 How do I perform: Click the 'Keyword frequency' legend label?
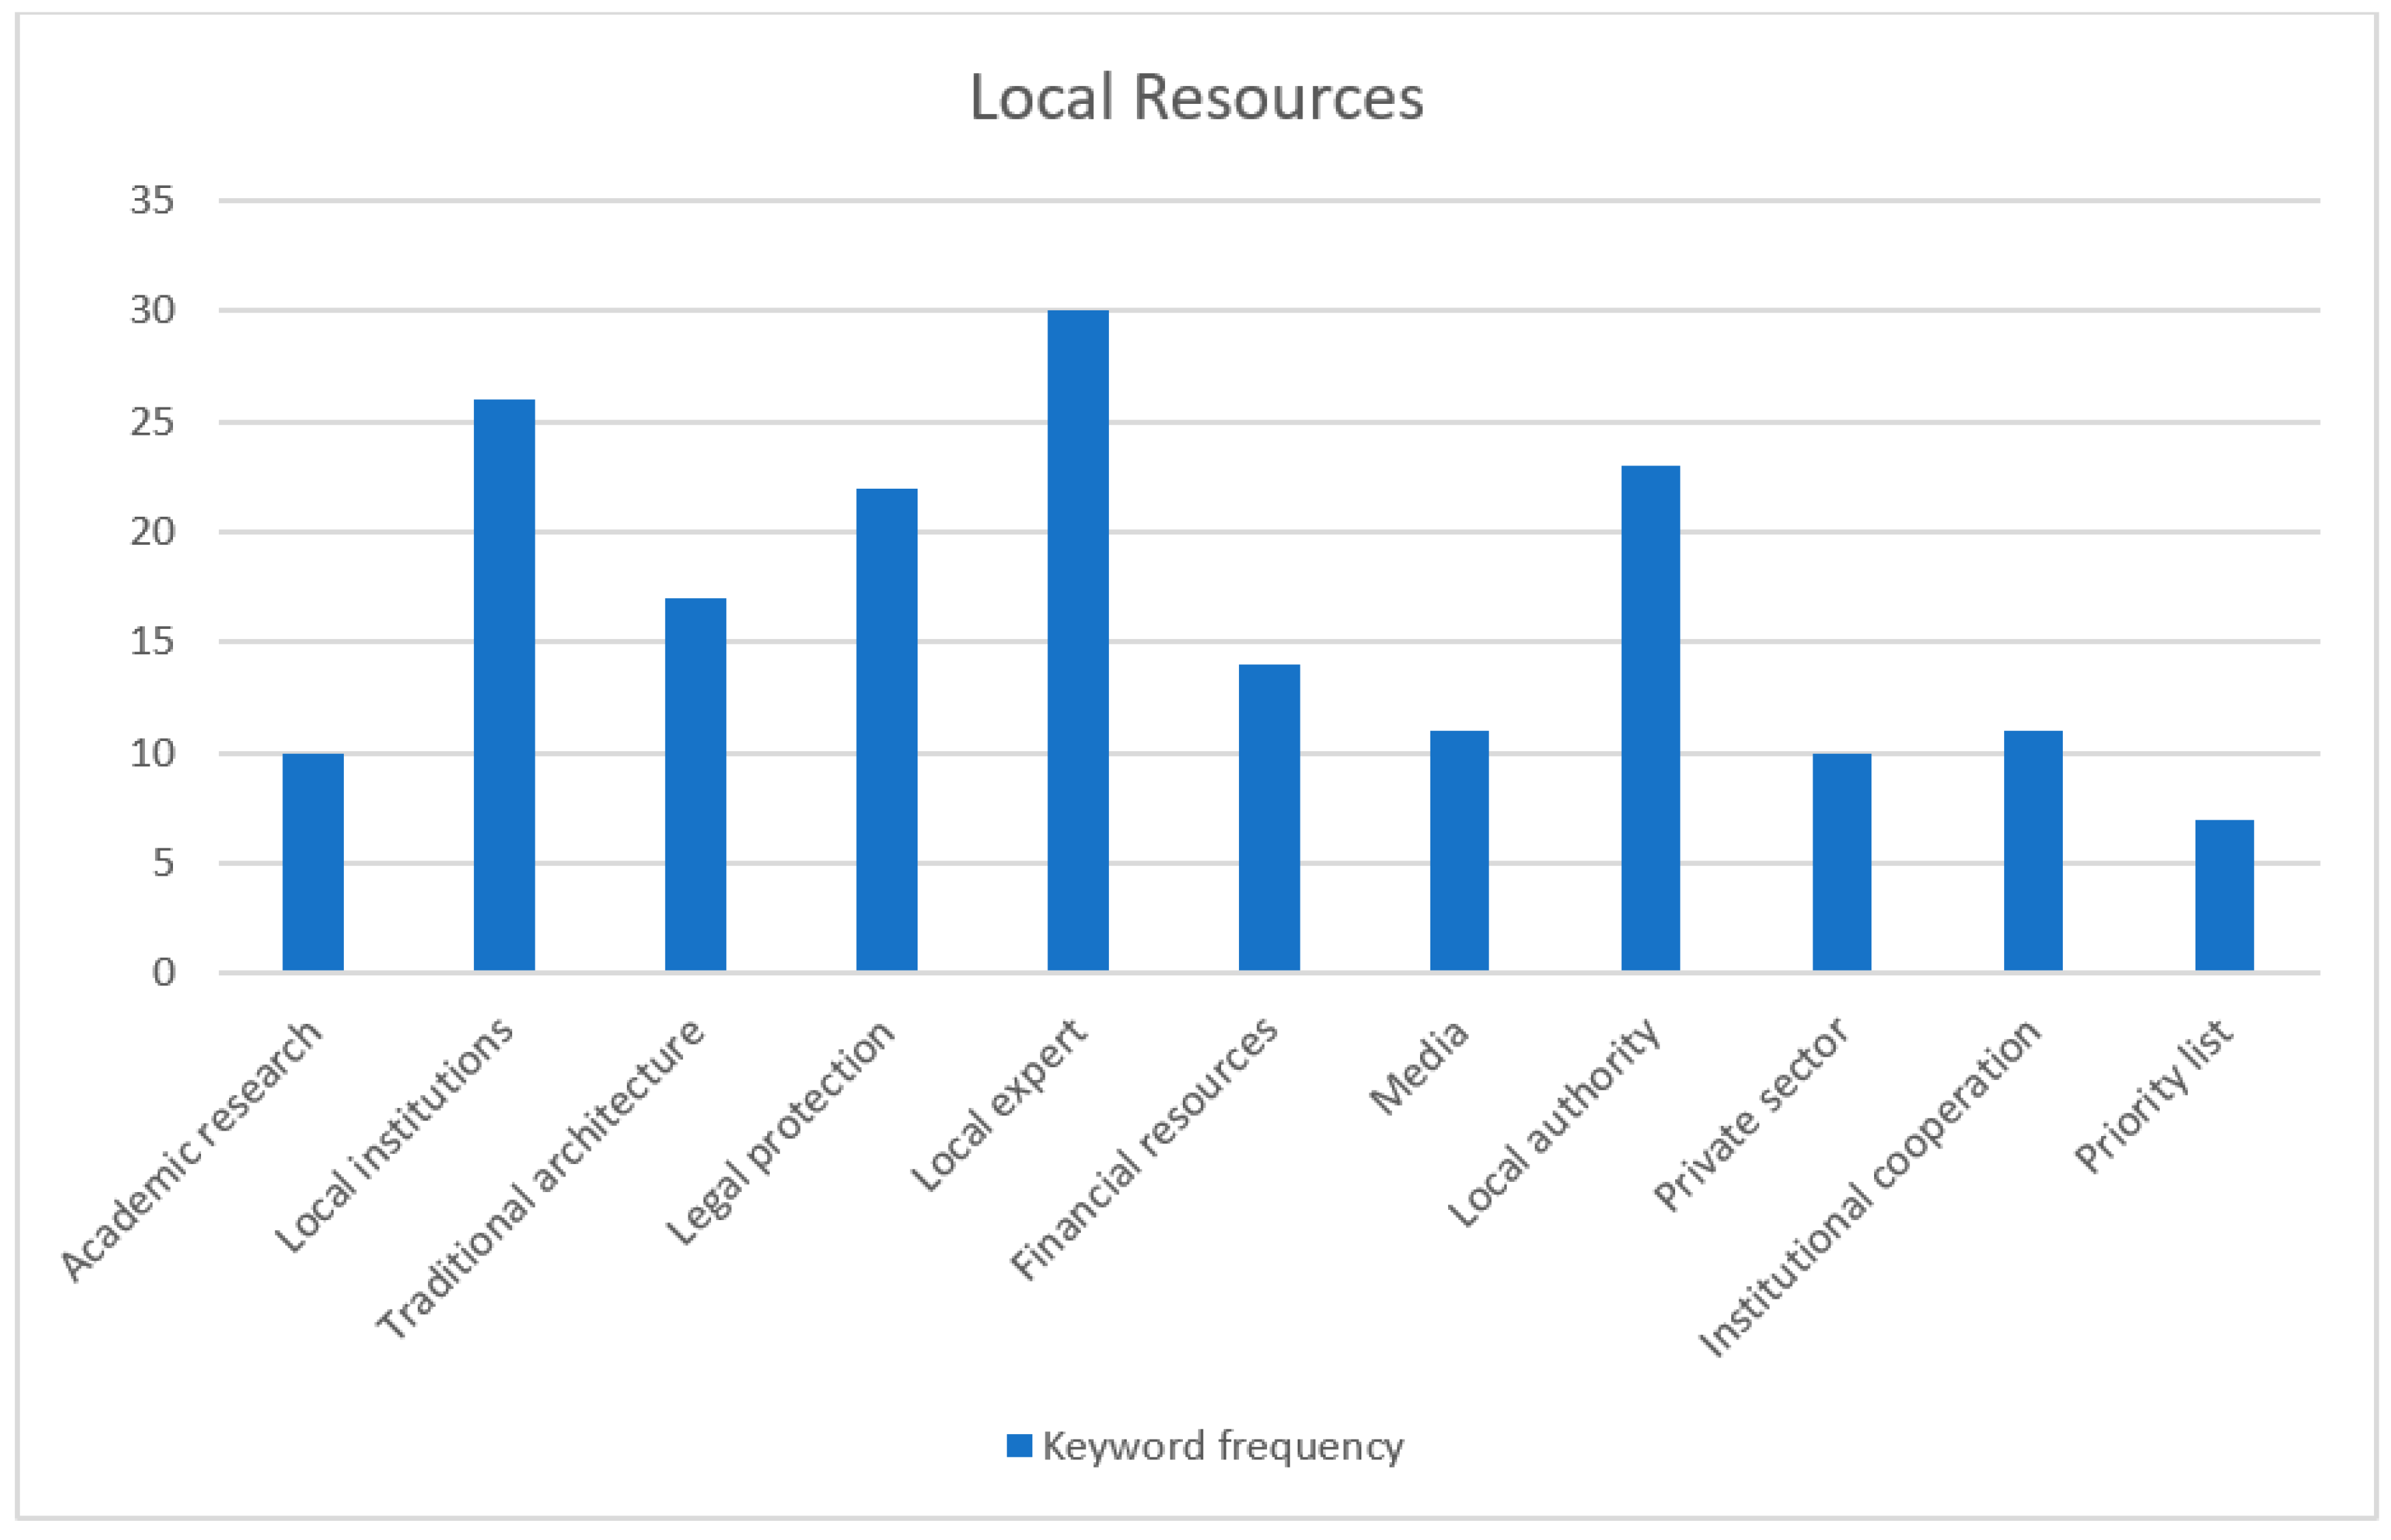tap(1223, 1447)
